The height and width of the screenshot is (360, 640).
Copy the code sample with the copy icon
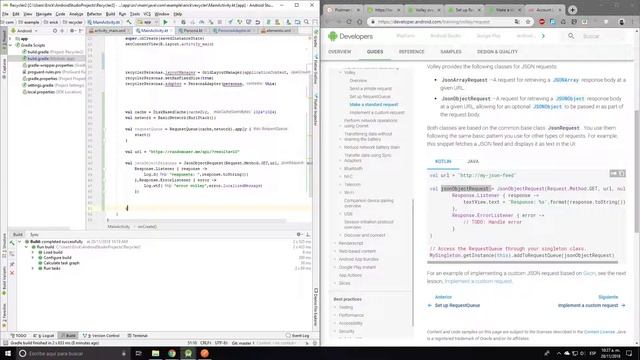click(x=622, y=174)
